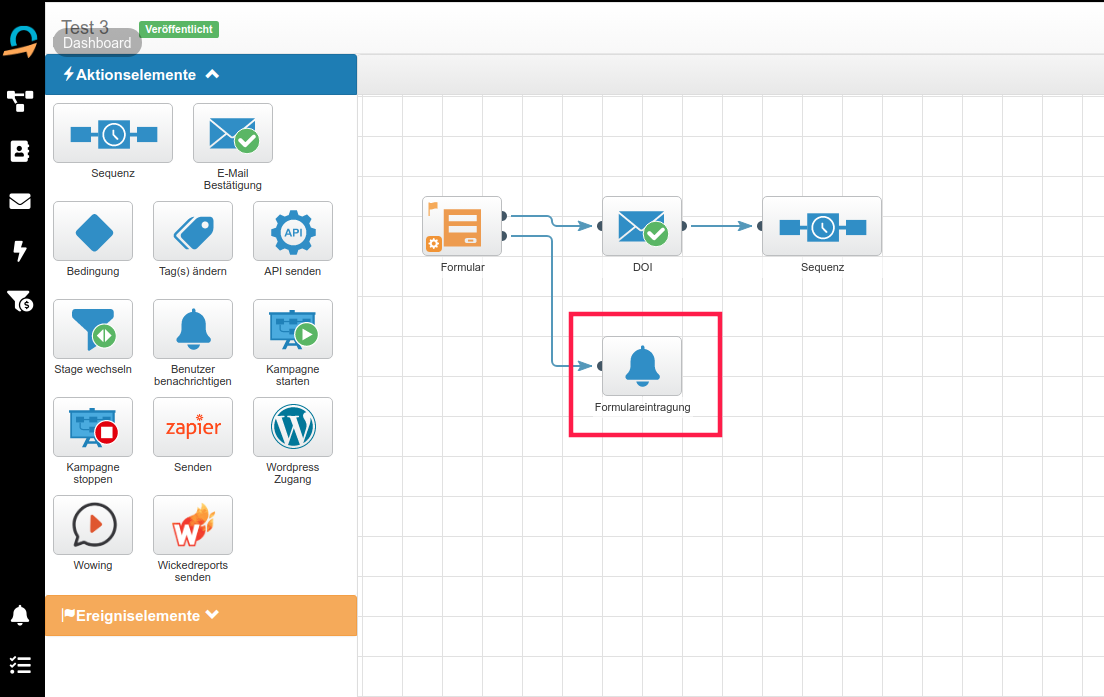Screen dimensions: 1104x697
Task: Click the Veröffentlicht status badge
Action: [x=179, y=29]
